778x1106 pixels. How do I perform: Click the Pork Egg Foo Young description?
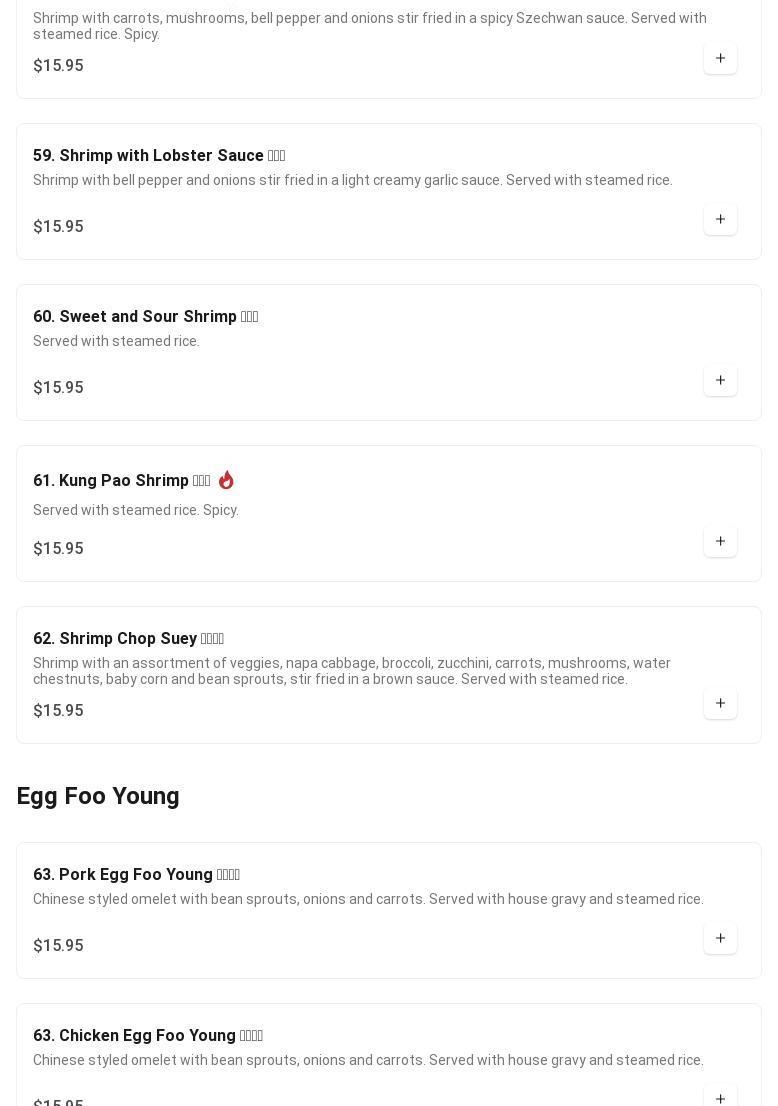(368, 899)
